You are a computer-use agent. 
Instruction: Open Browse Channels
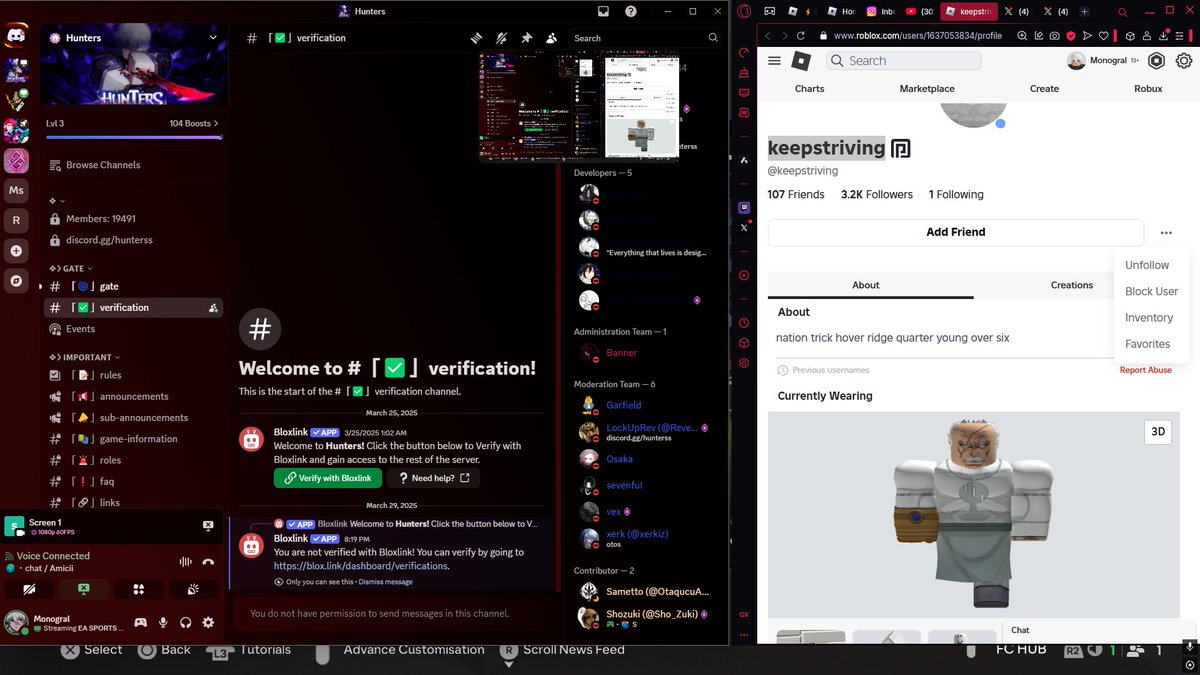[103, 165]
